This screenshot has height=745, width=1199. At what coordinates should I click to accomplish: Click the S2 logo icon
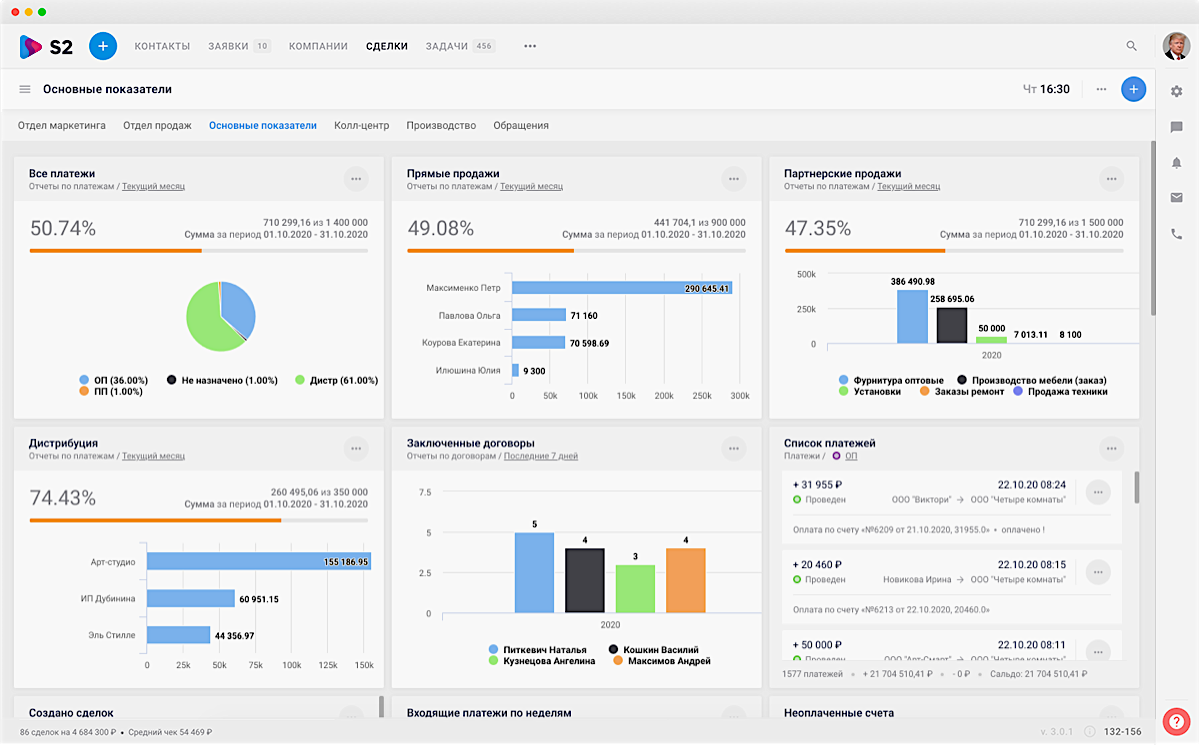(31, 47)
